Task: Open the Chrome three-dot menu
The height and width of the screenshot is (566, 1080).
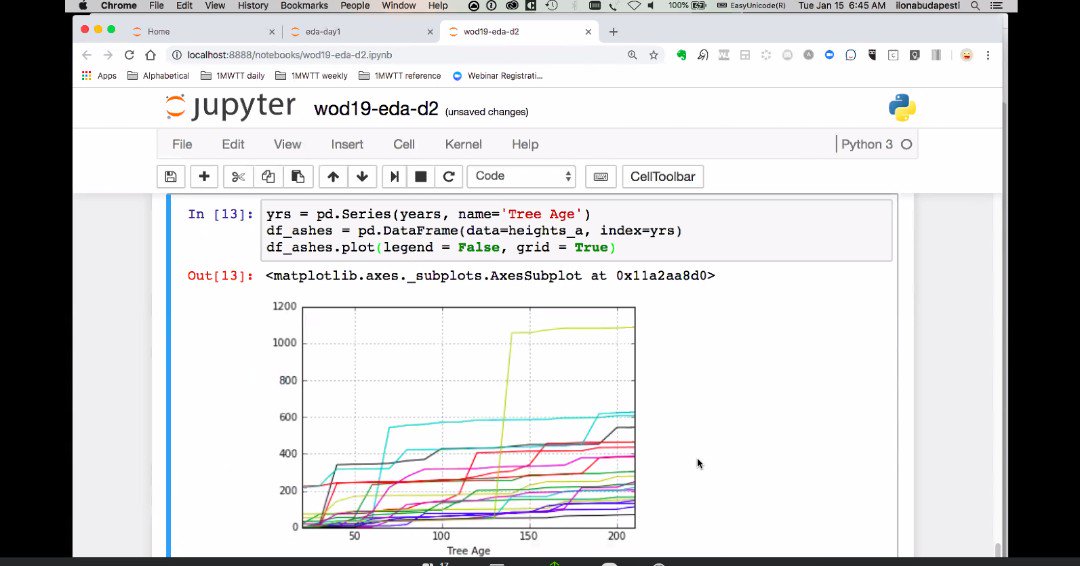Action: (988, 55)
